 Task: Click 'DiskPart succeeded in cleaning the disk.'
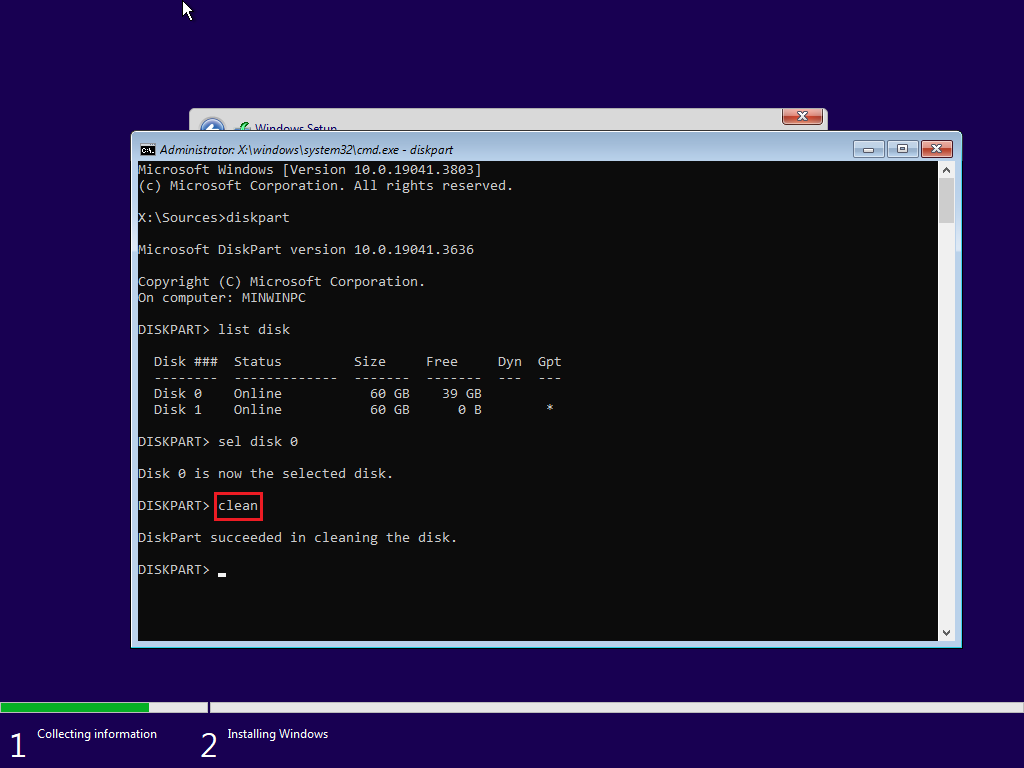297,537
